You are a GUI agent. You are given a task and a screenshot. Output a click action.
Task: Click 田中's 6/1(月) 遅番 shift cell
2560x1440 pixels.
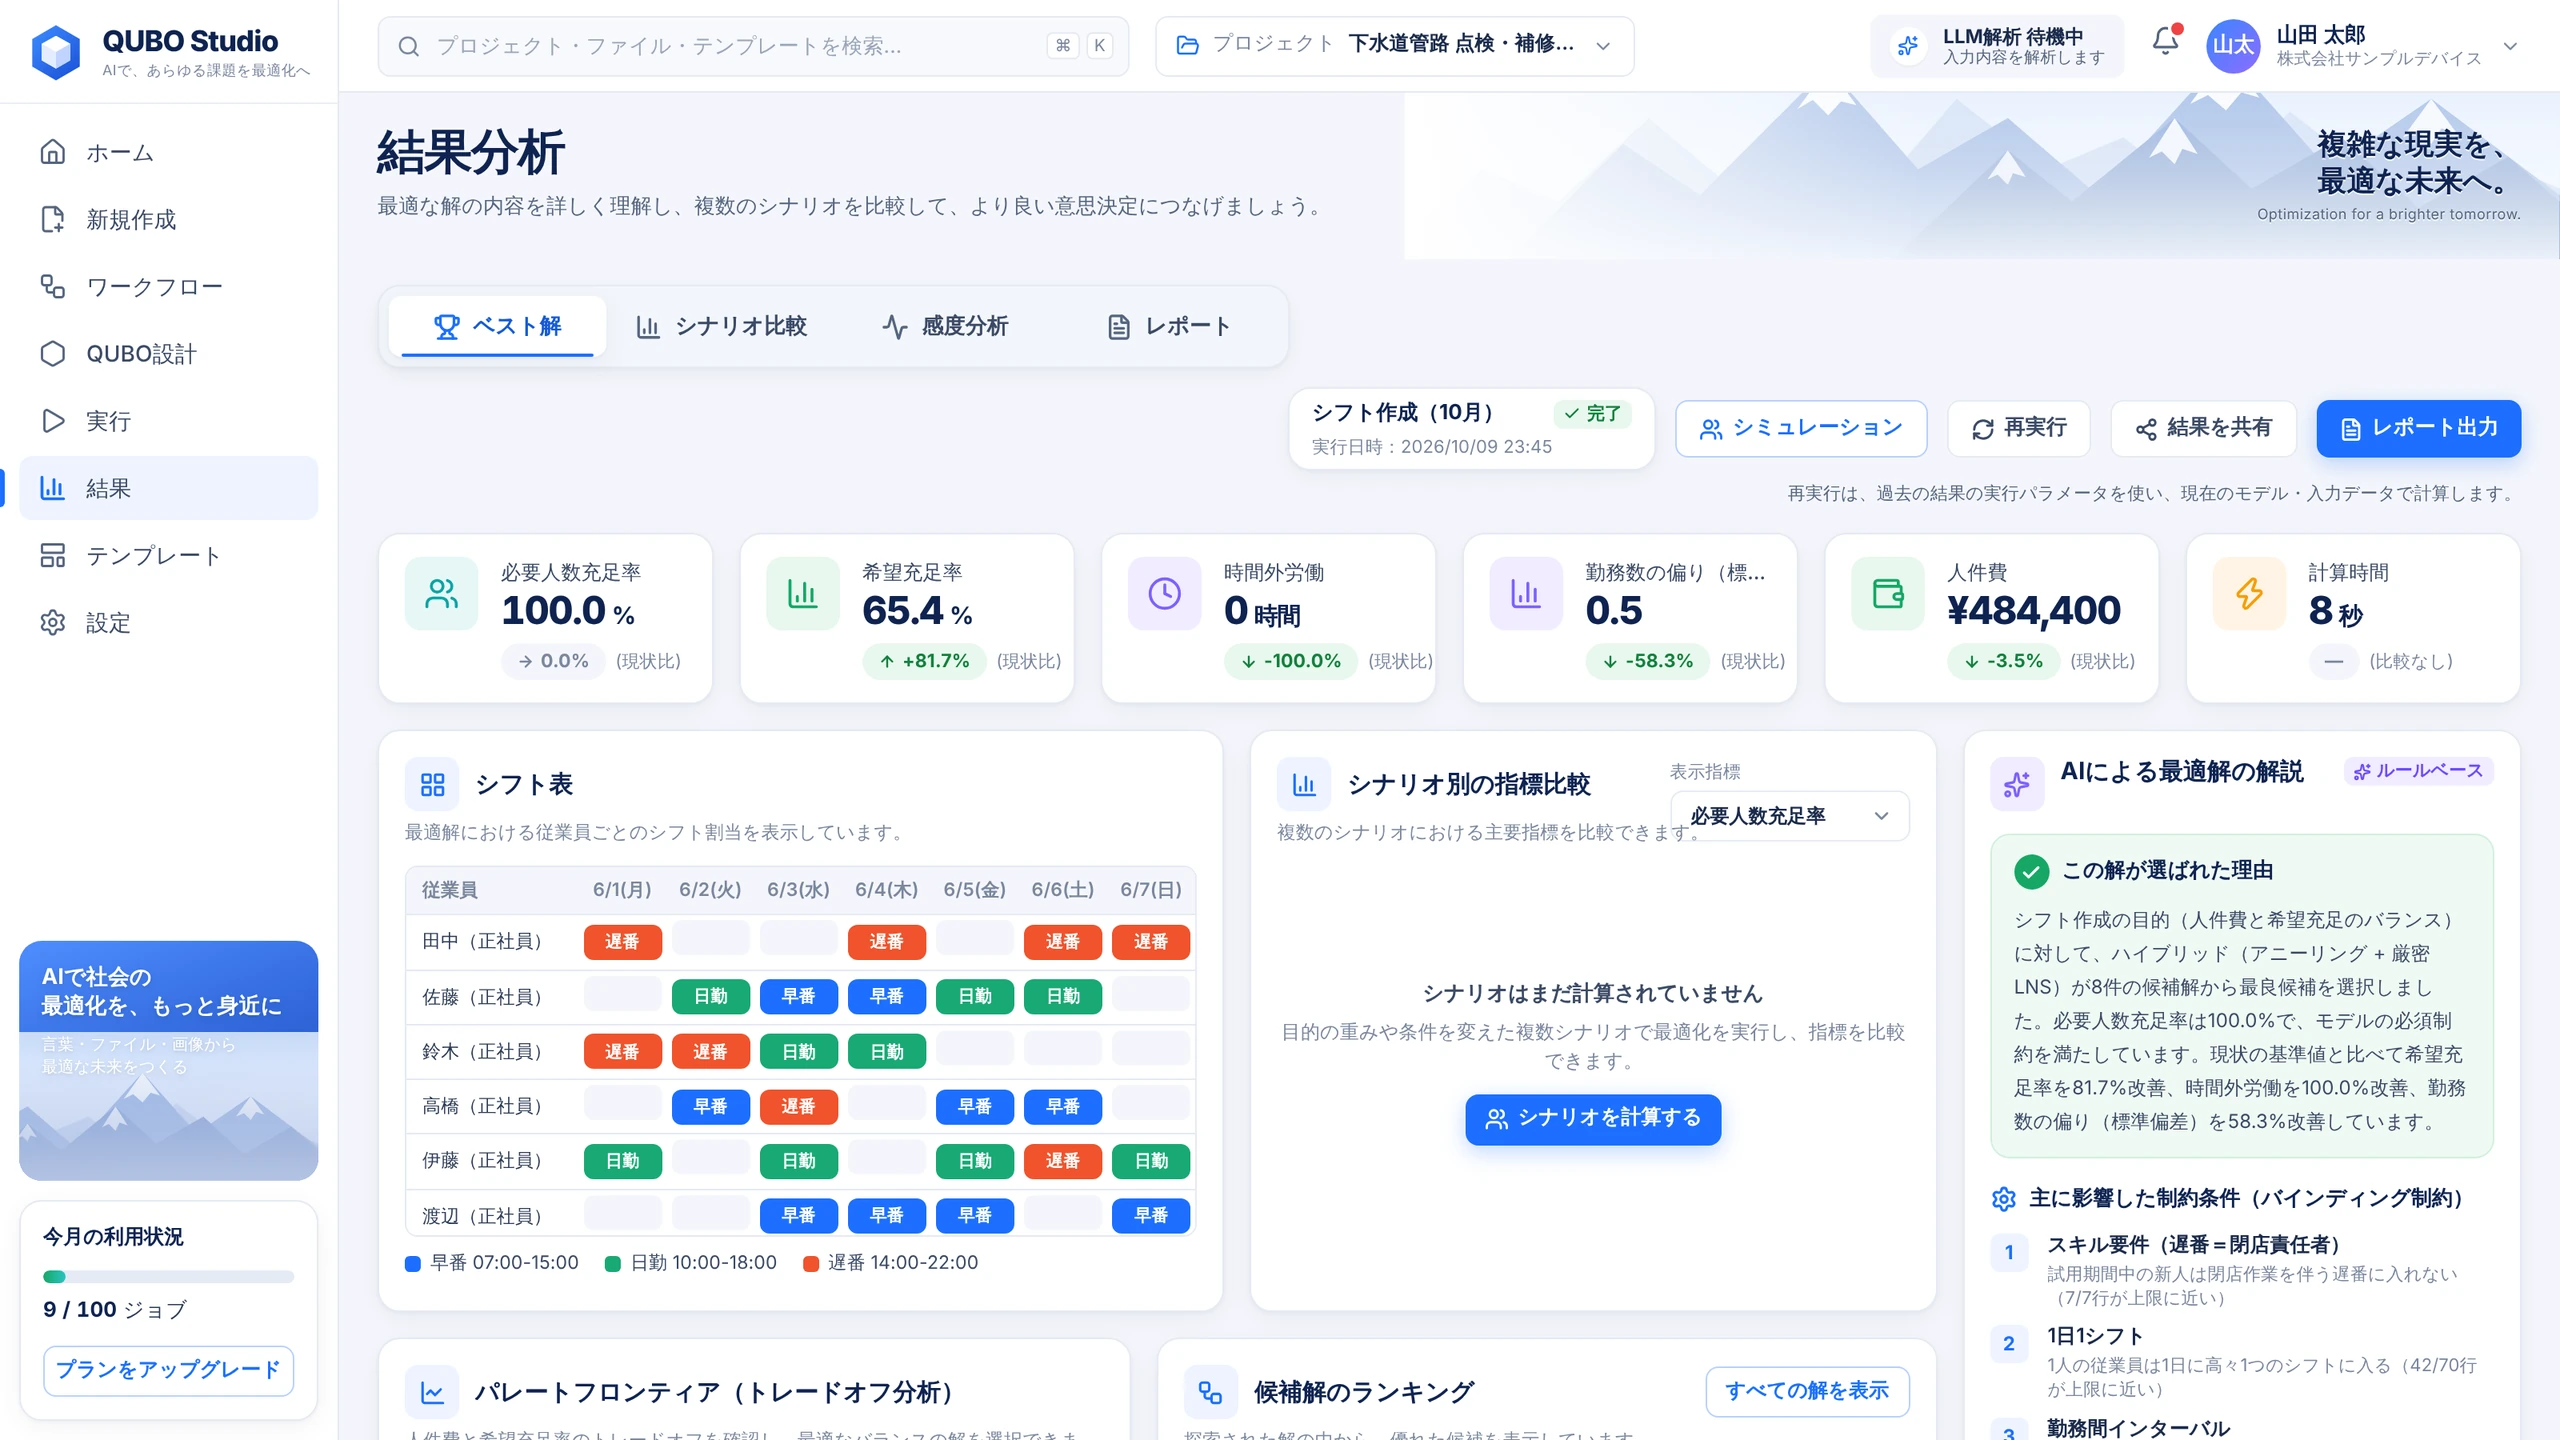[x=622, y=942]
